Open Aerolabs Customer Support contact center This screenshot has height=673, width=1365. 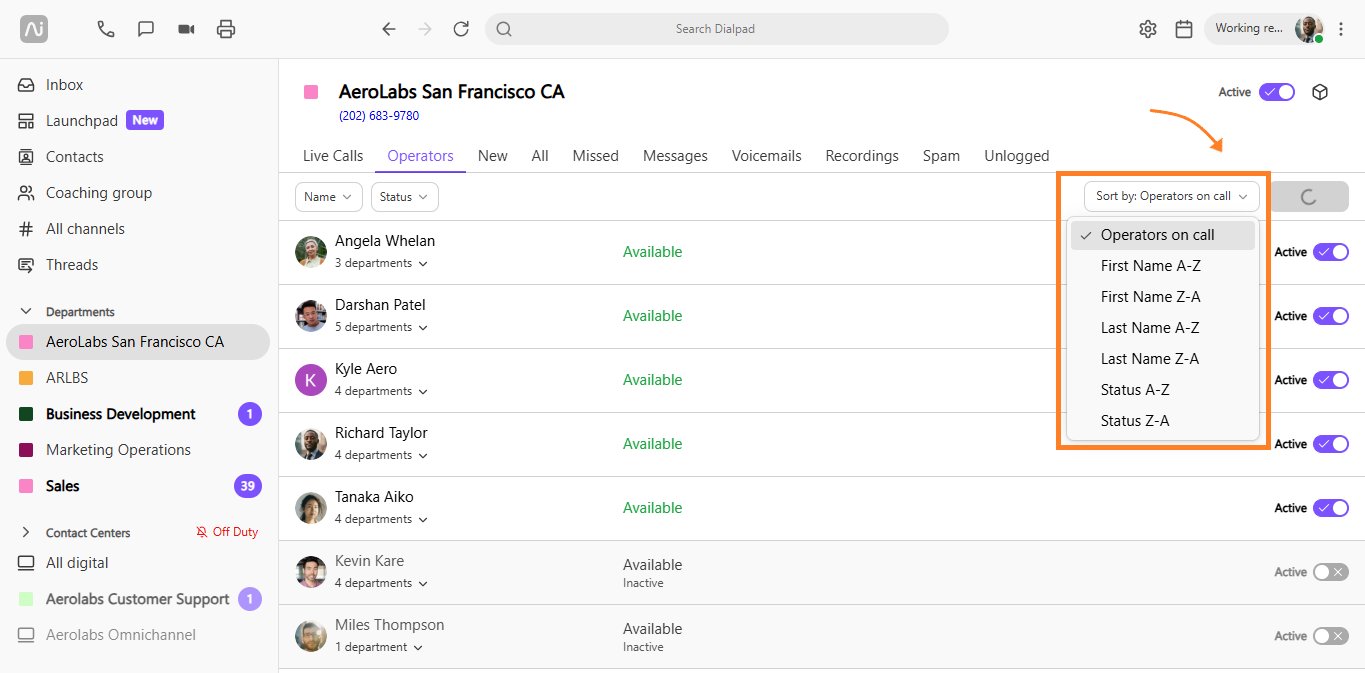[x=138, y=599]
